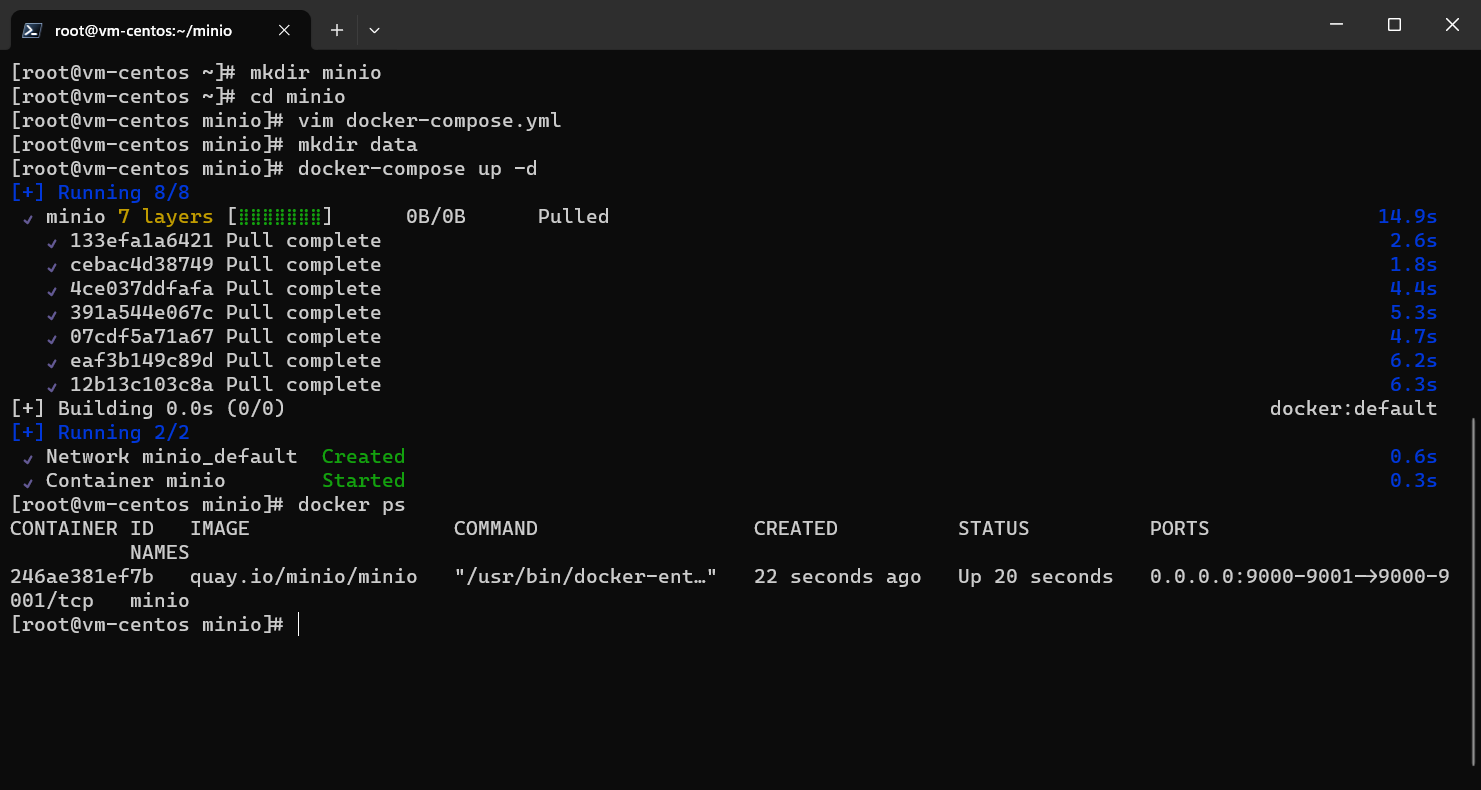Click layer ID eaf3b149c89d
Image resolution: width=1481 pixels, height=790 pixels.
142,361
